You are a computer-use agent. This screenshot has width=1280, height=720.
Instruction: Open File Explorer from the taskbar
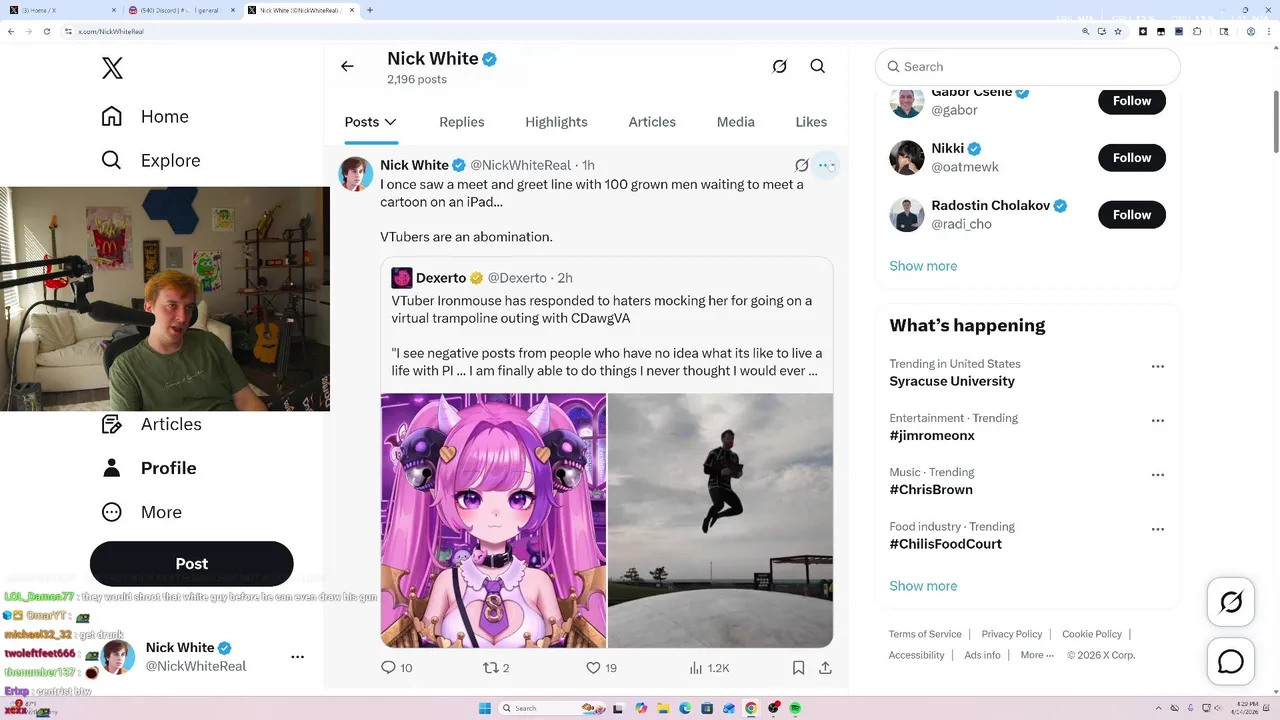pos(663,708)
